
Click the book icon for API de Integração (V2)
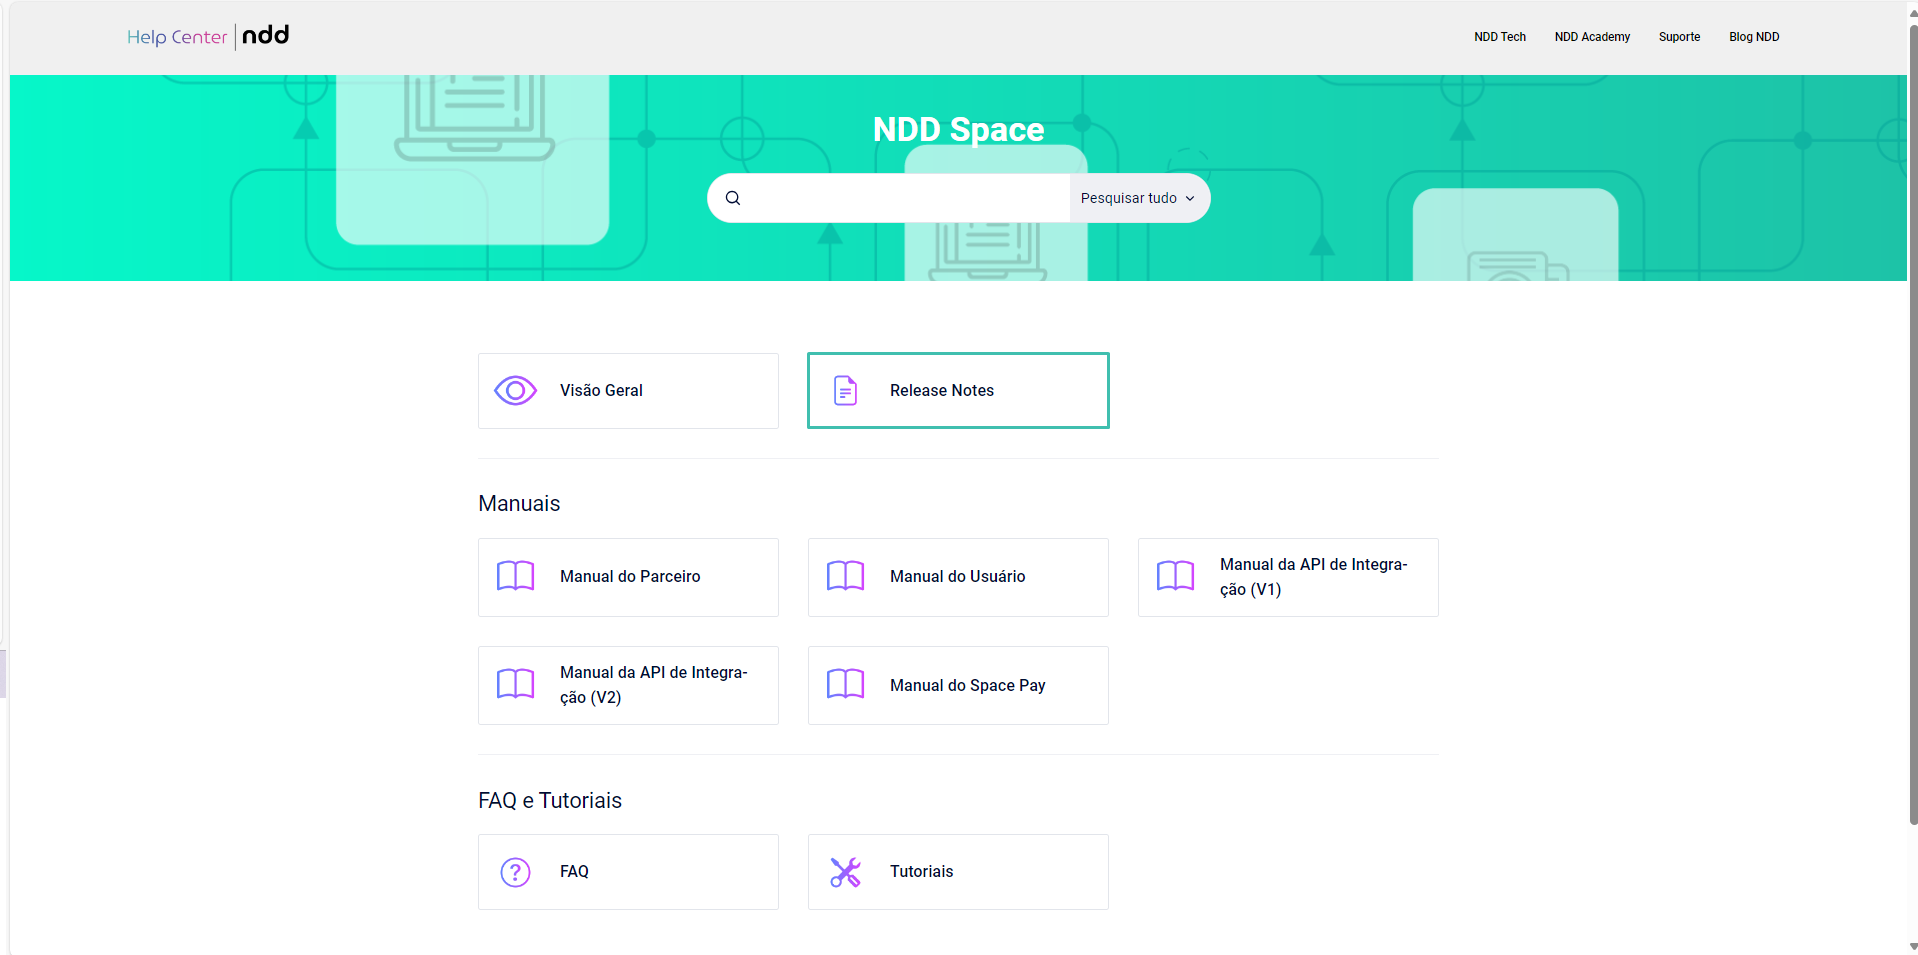coord(516,684)
